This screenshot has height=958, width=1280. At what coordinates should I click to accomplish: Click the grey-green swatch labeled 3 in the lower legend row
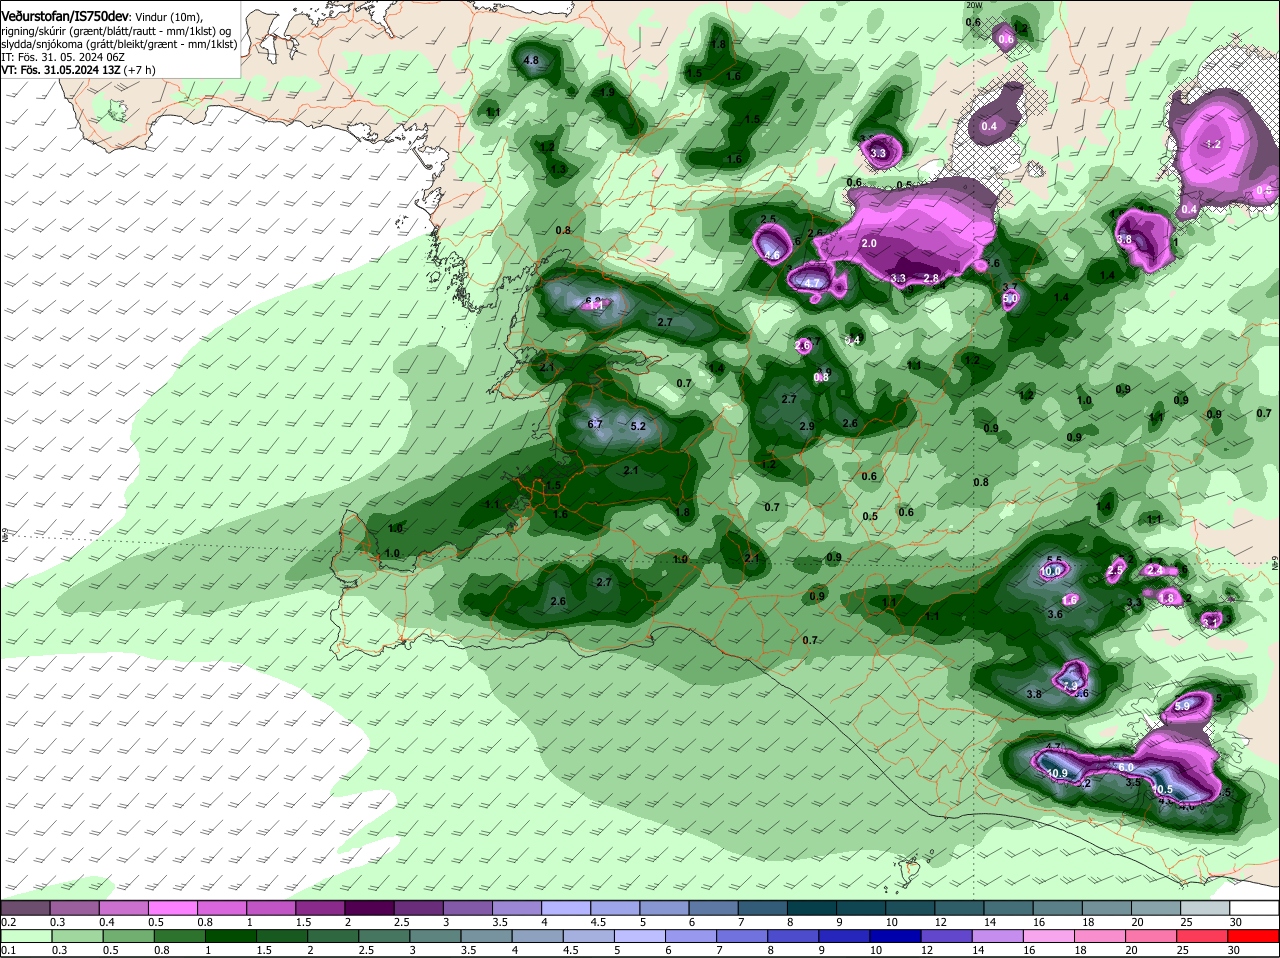[435, 935]
